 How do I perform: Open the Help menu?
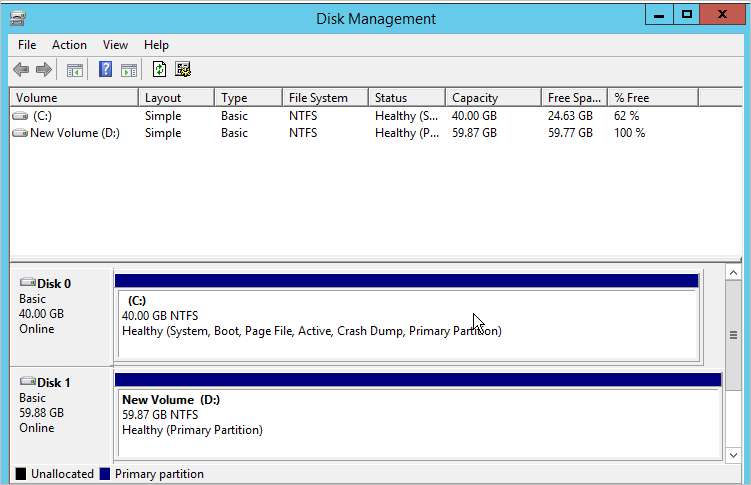156,45
